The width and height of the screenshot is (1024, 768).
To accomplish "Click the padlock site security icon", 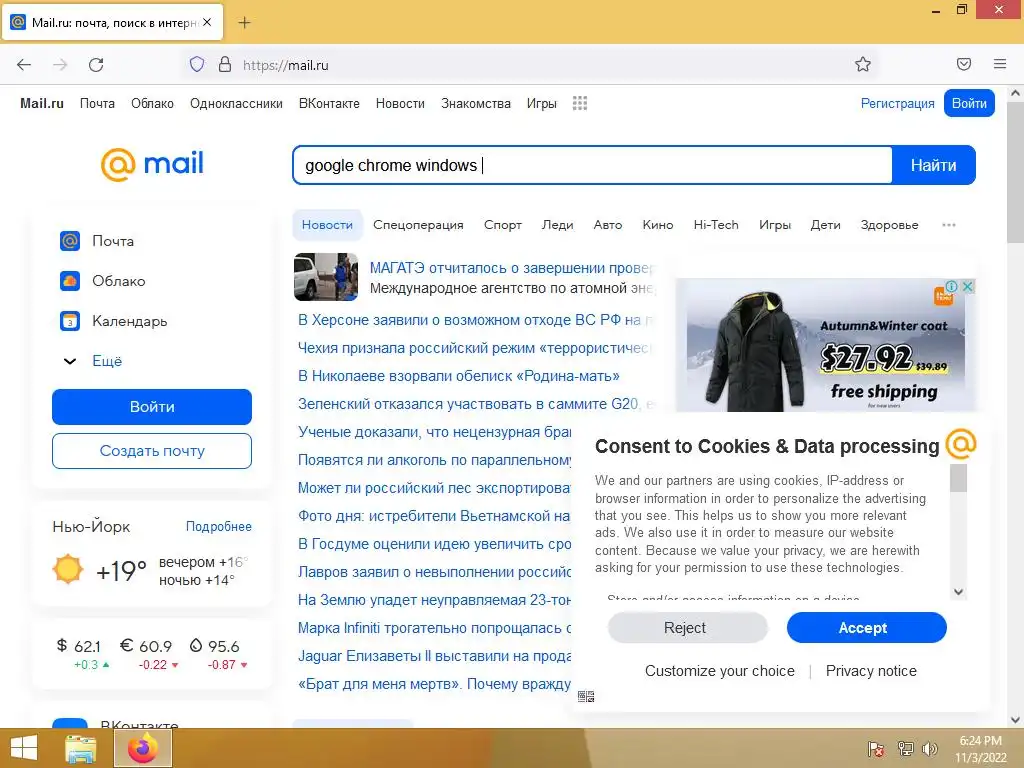I will 225,65.
